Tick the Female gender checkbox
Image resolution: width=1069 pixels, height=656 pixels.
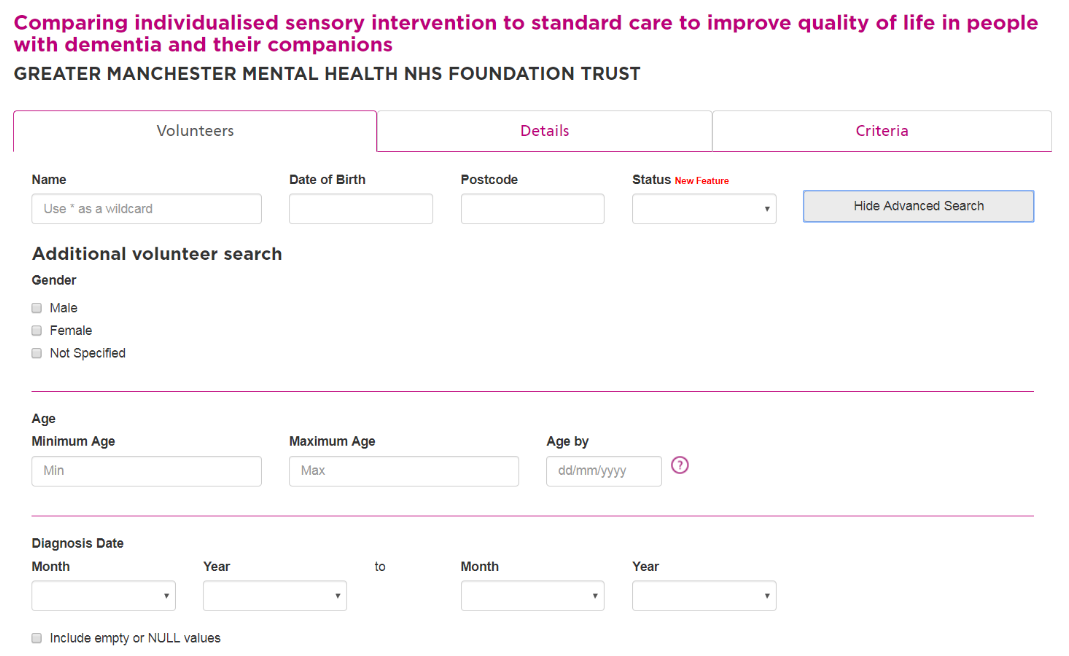(x=37, y=330)
